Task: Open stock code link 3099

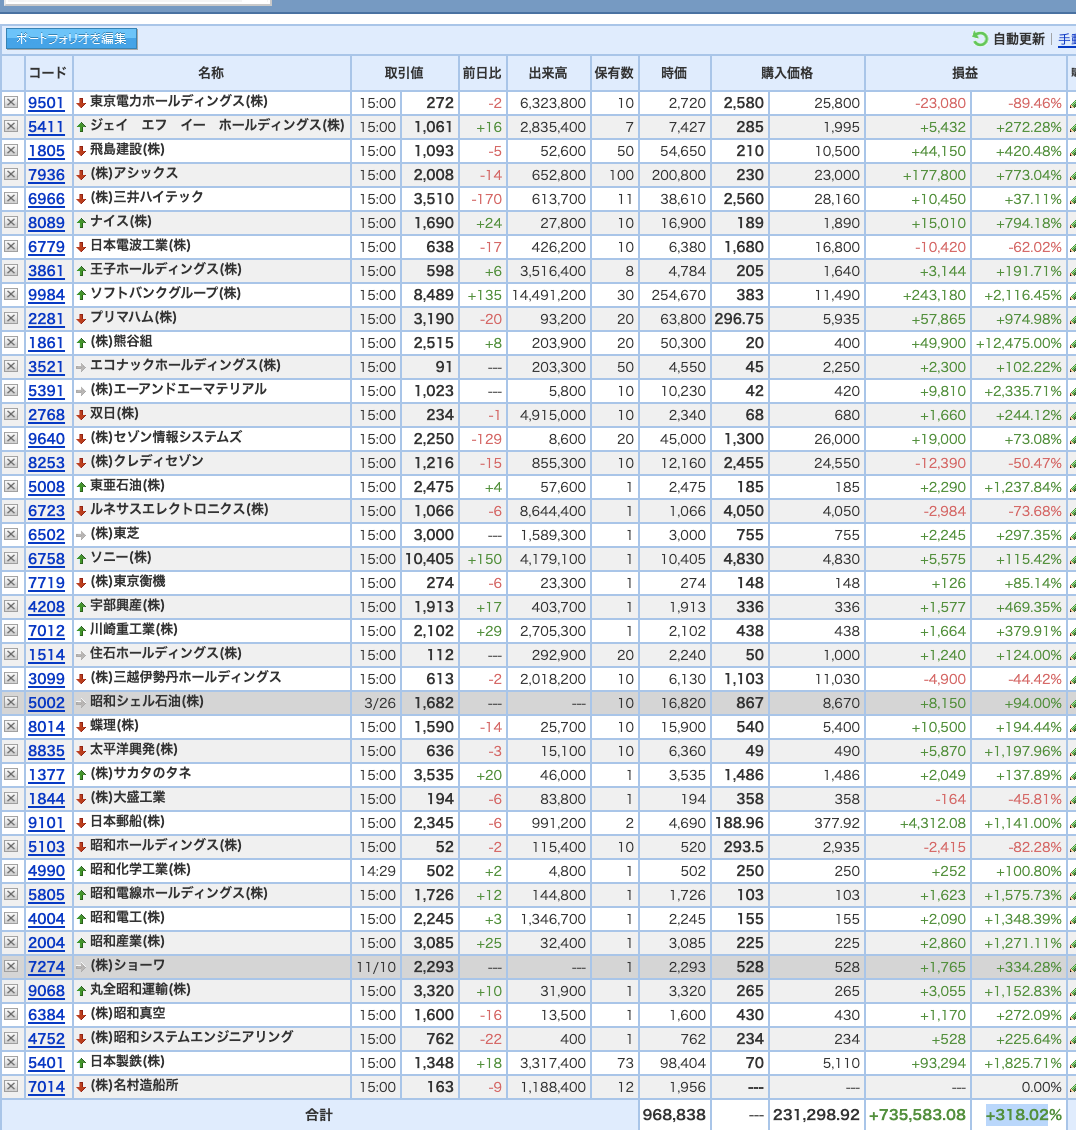Action: (x=46, y=679)
